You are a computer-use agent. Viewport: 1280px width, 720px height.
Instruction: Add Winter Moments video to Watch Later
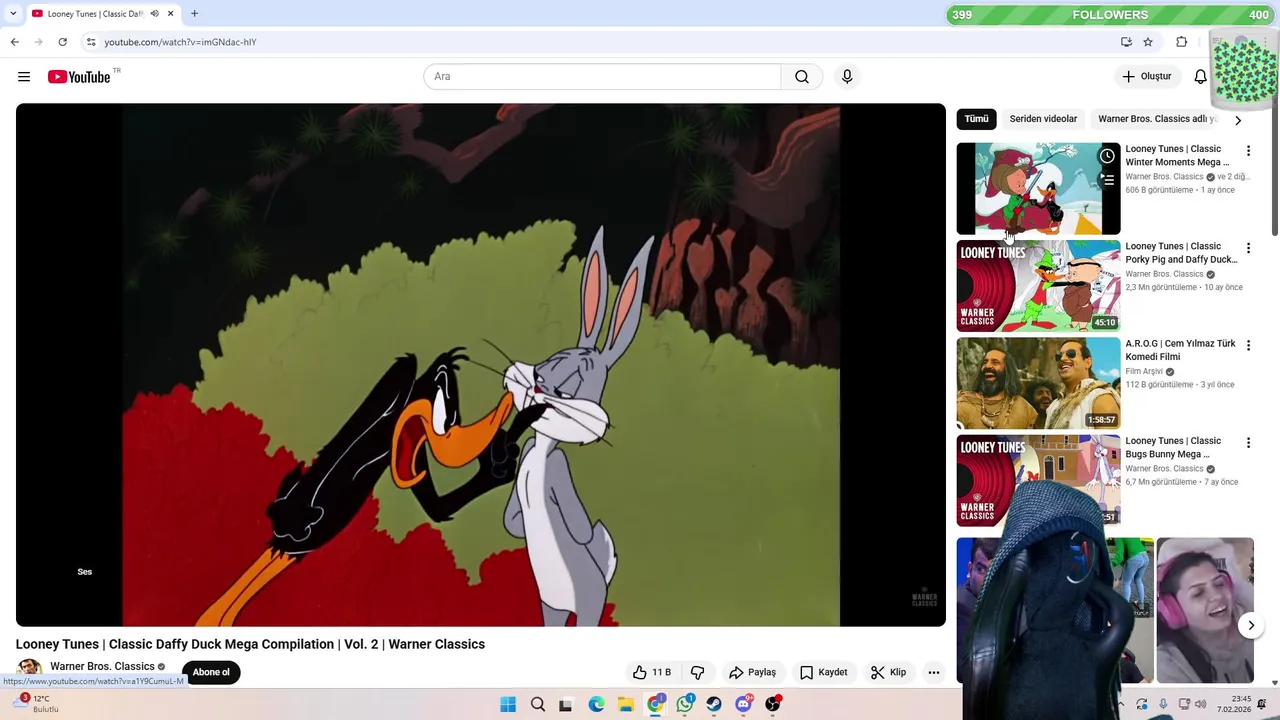tap(1107, 156)
